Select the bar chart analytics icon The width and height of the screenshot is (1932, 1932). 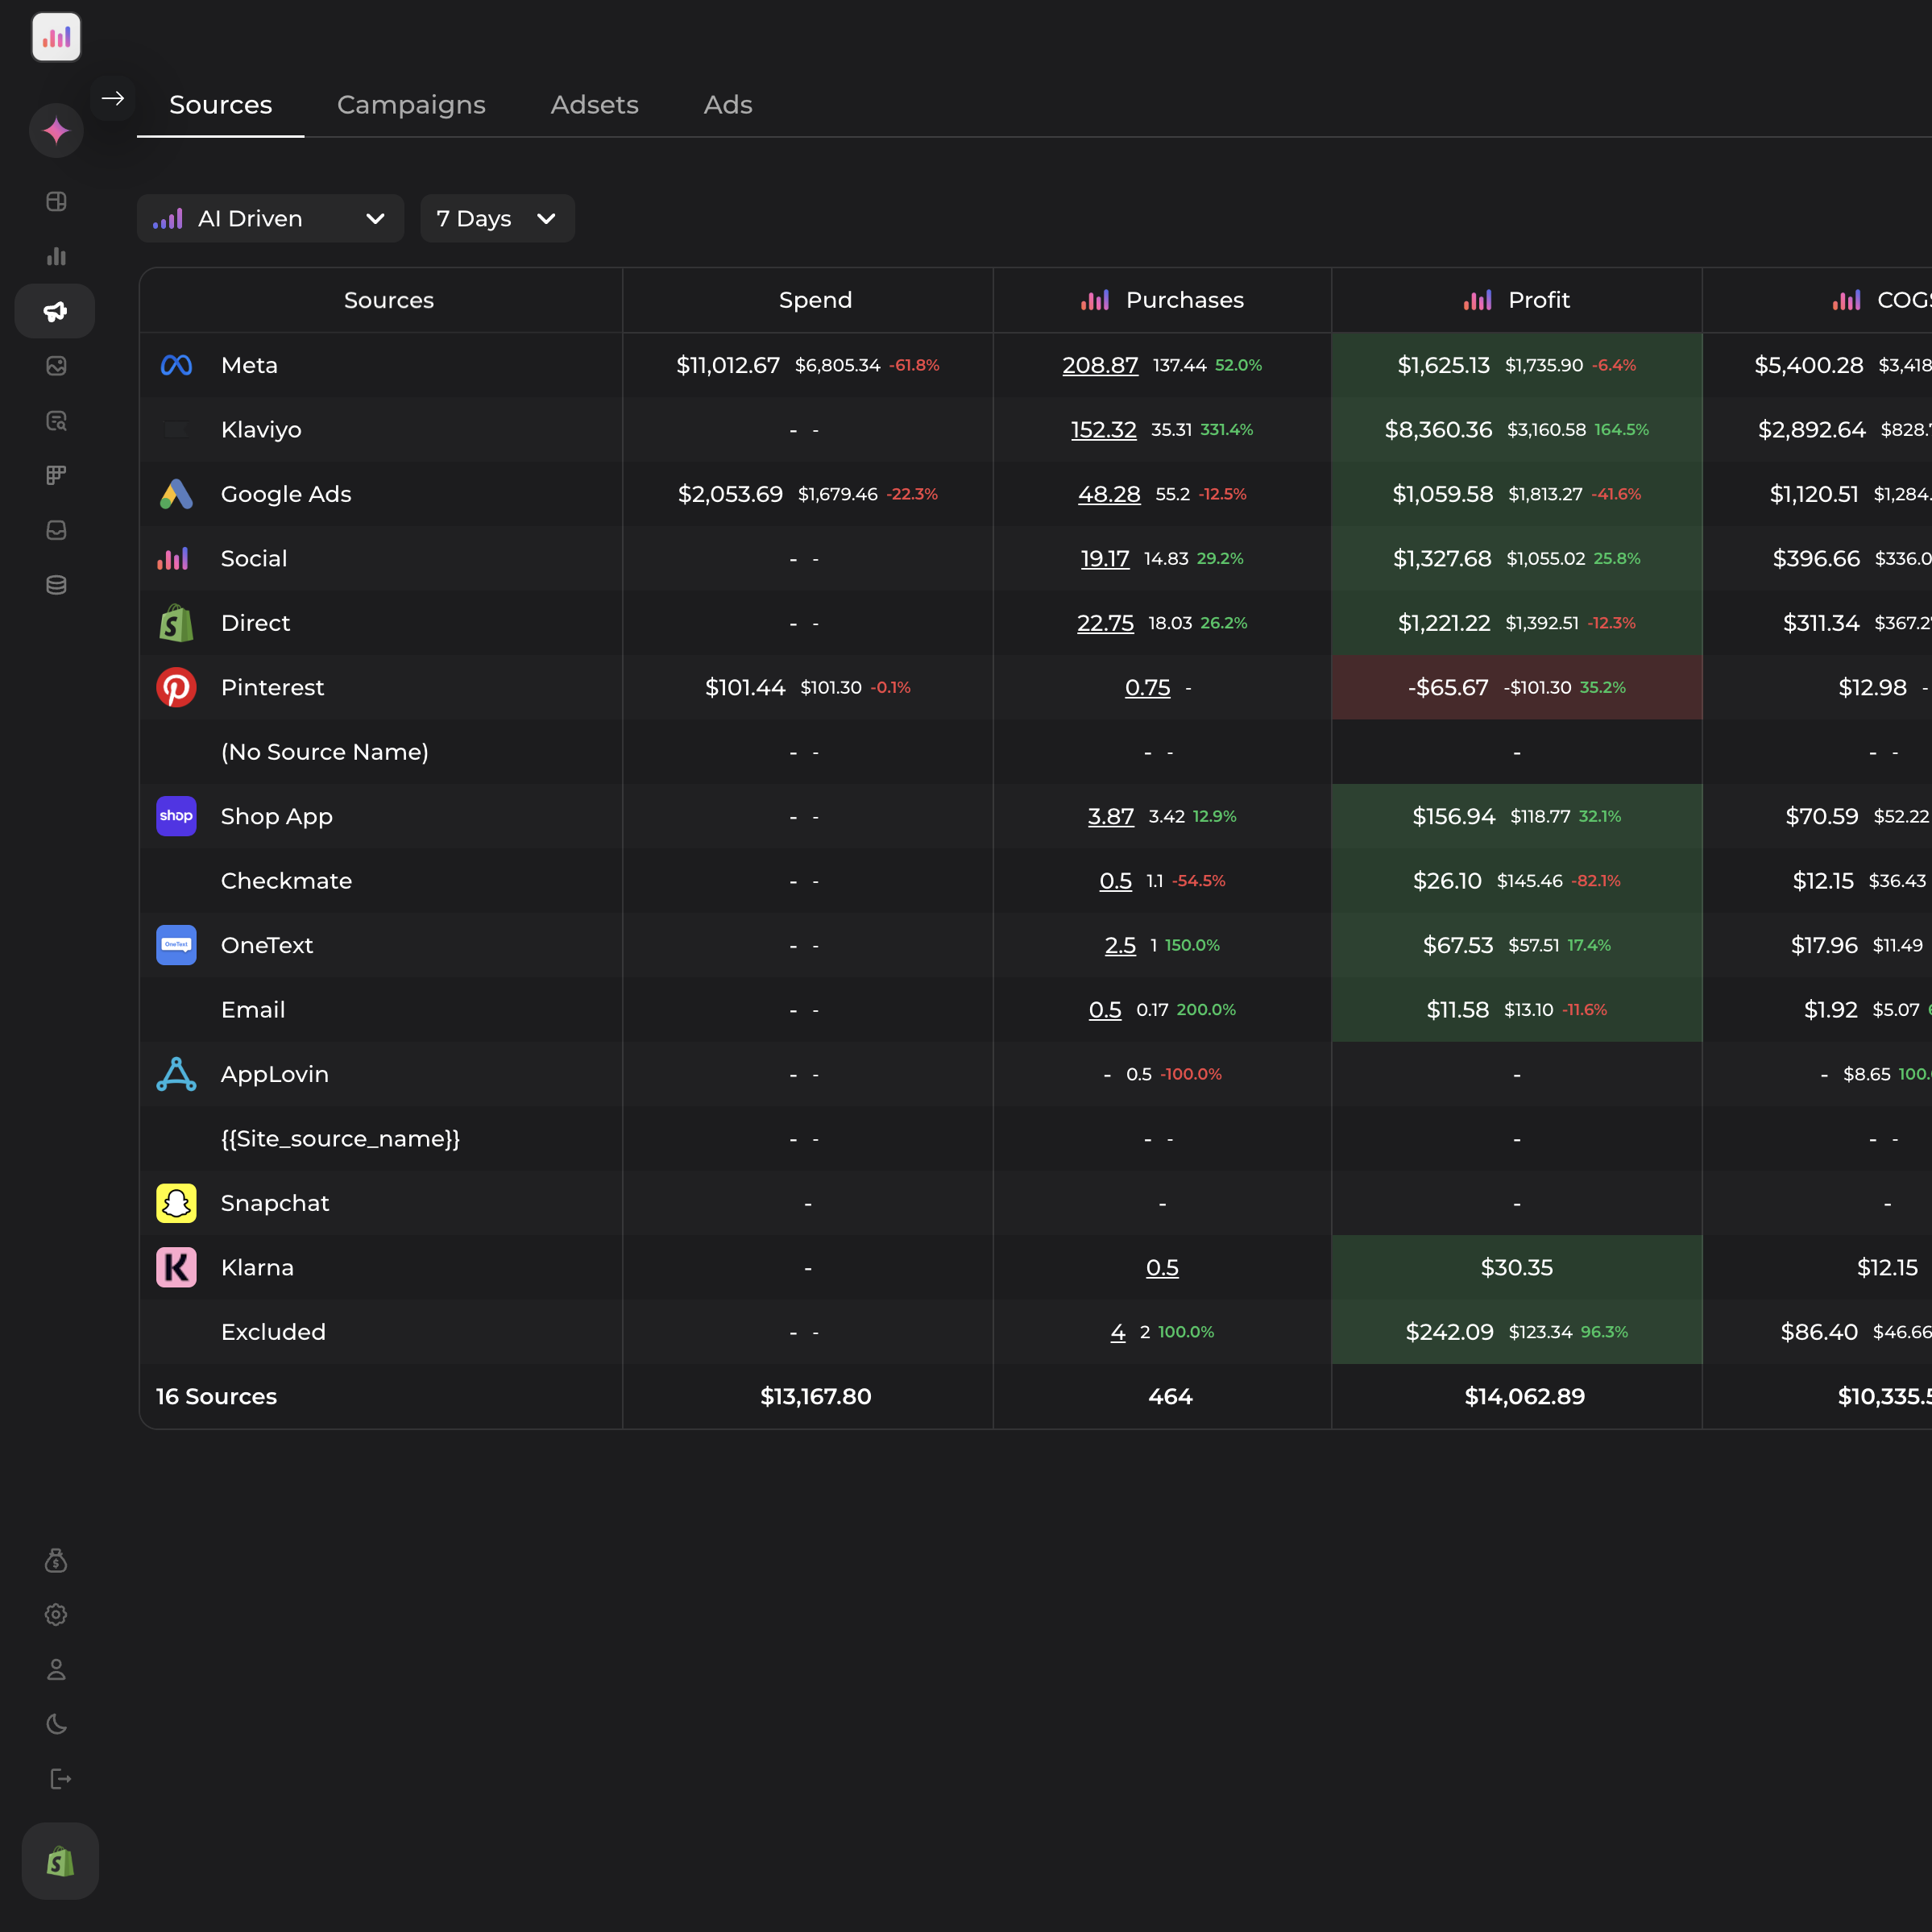coord(56,256)
